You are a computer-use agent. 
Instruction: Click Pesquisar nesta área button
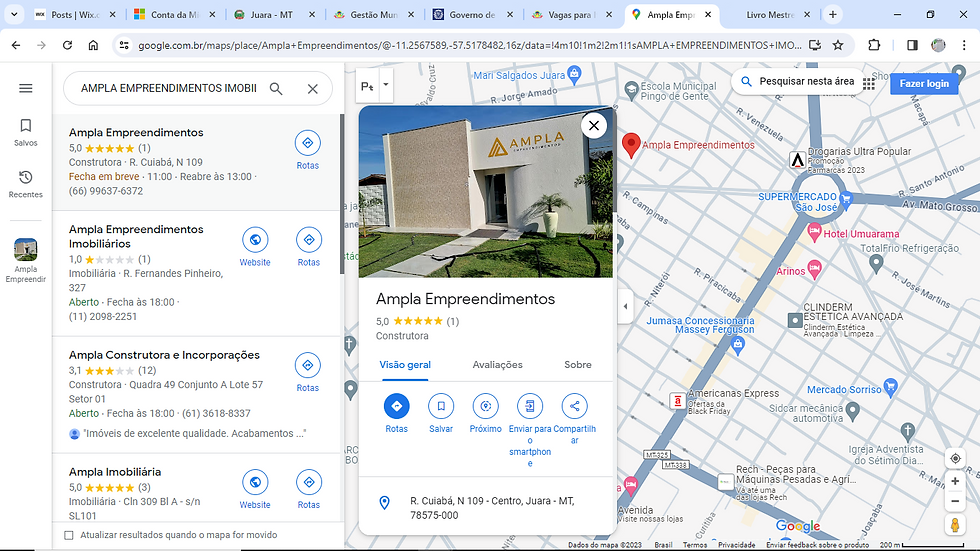tap(797, 81)
